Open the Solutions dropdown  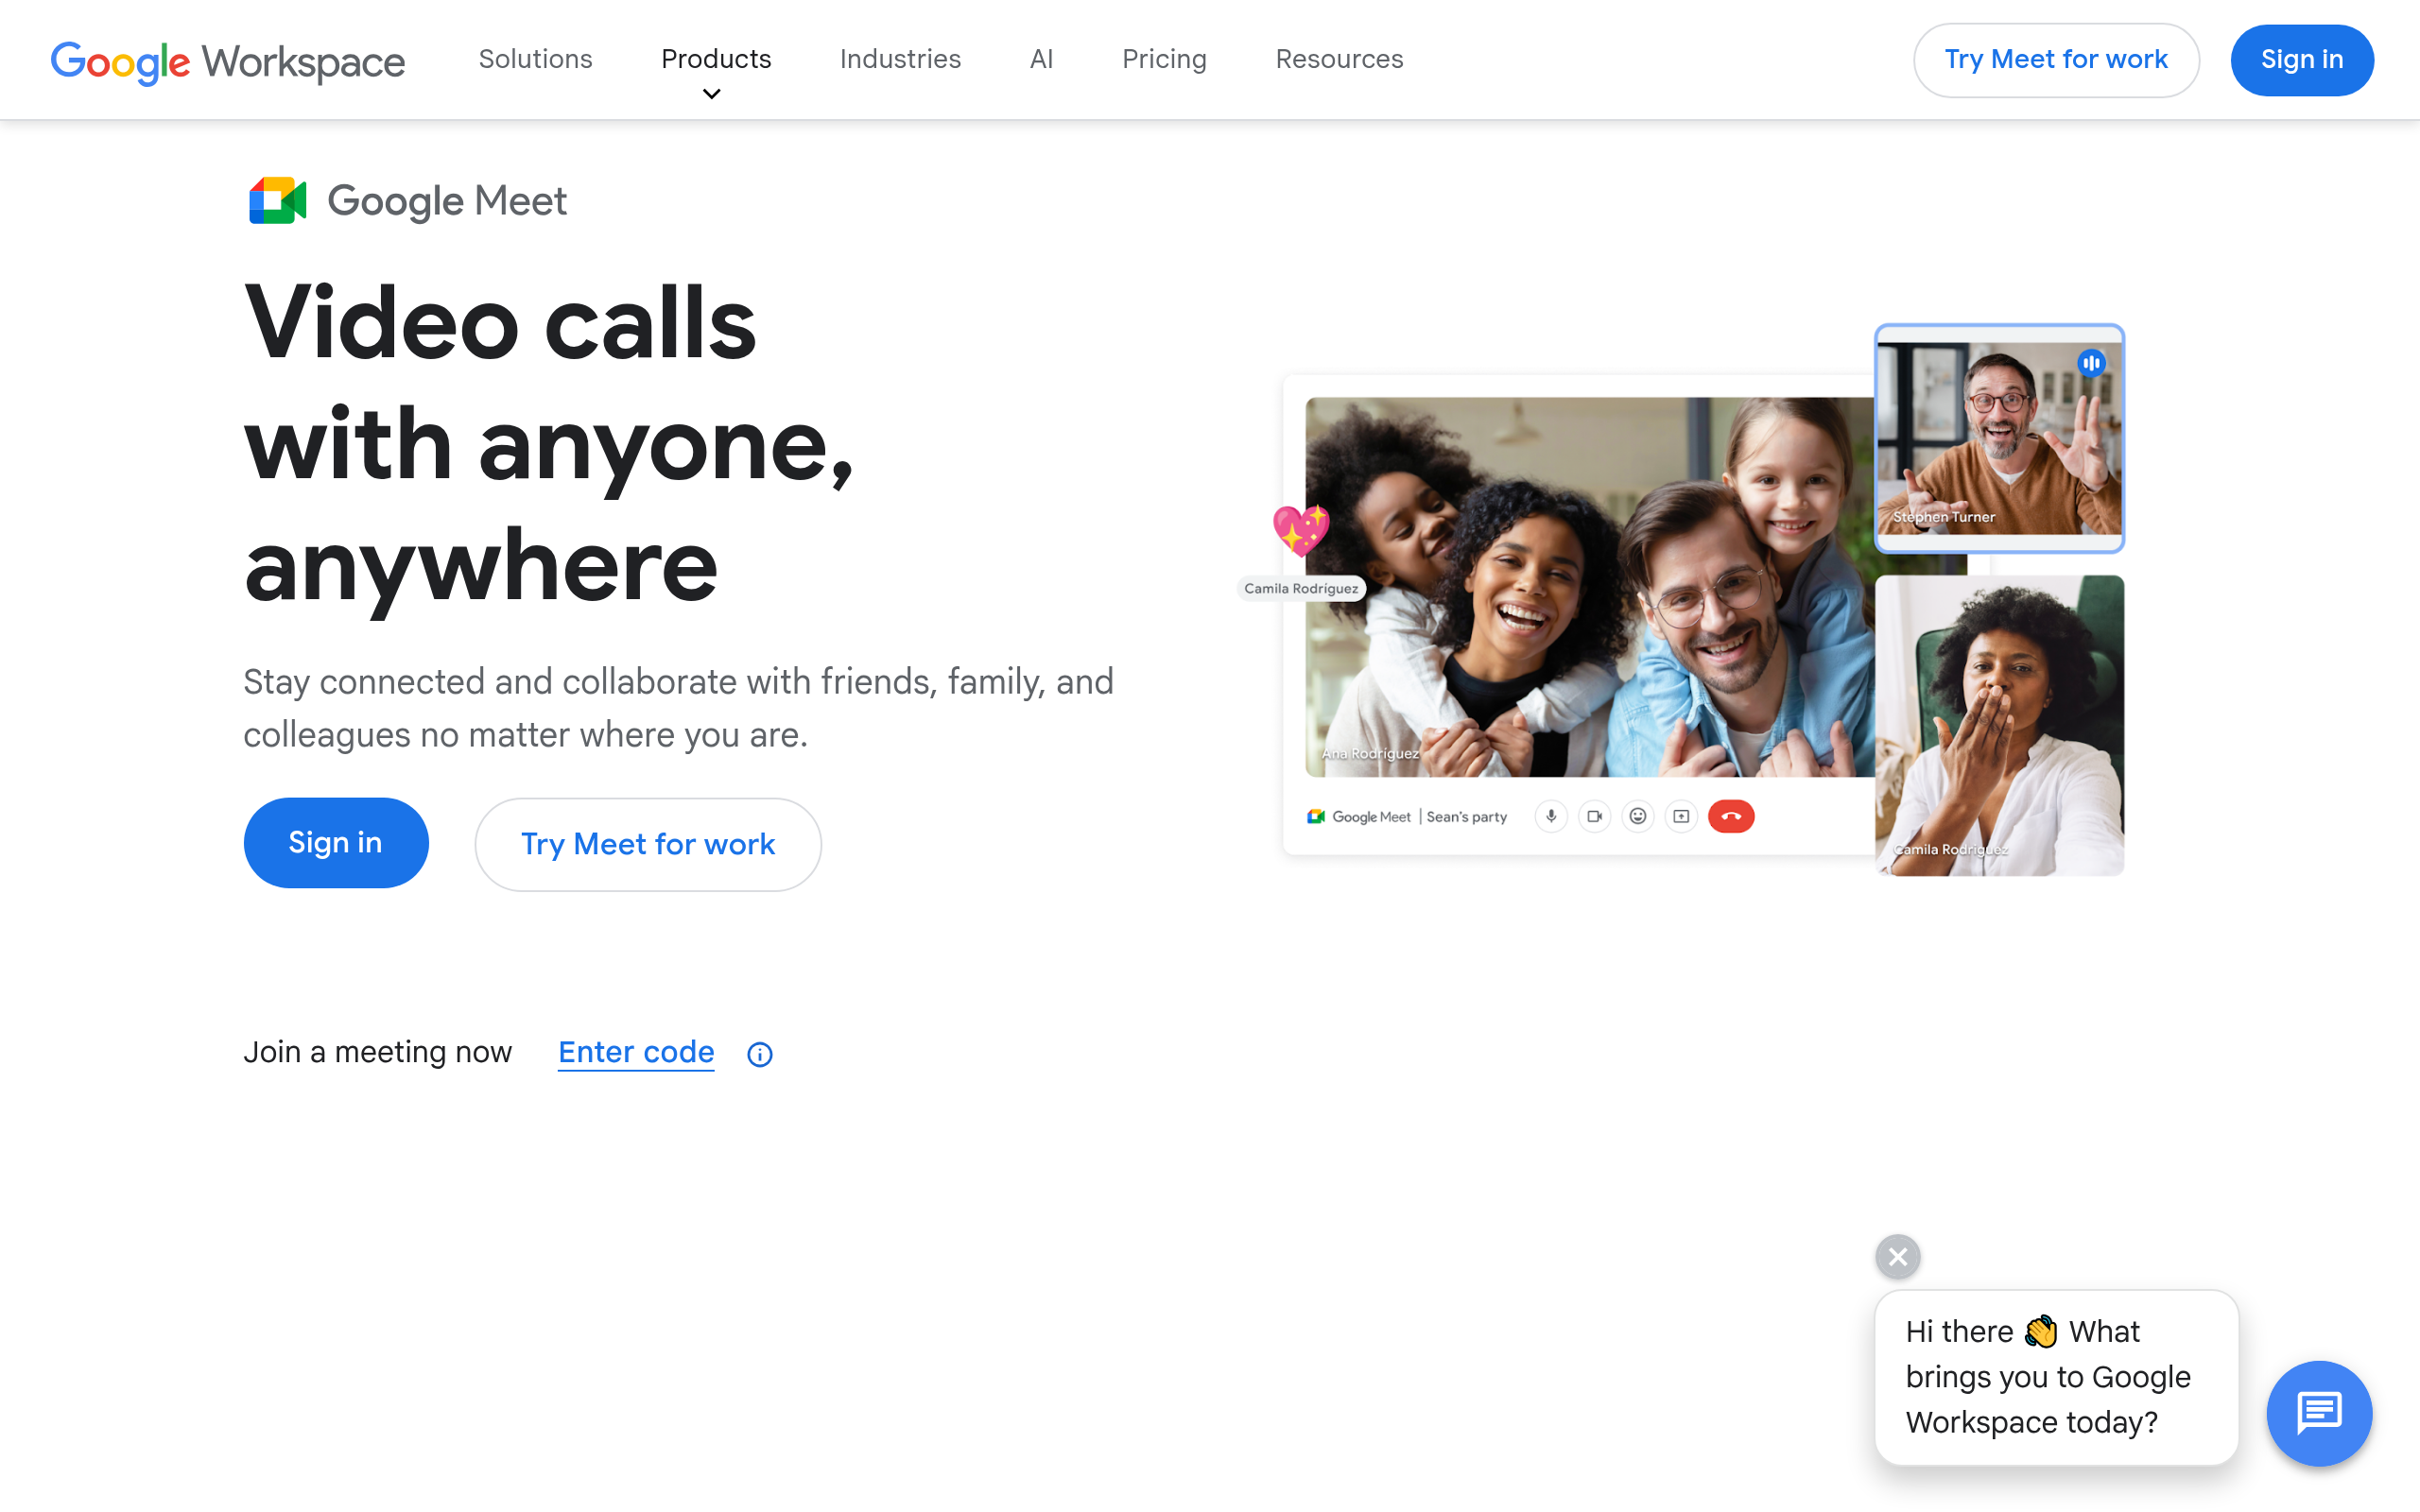click(536, 59)
